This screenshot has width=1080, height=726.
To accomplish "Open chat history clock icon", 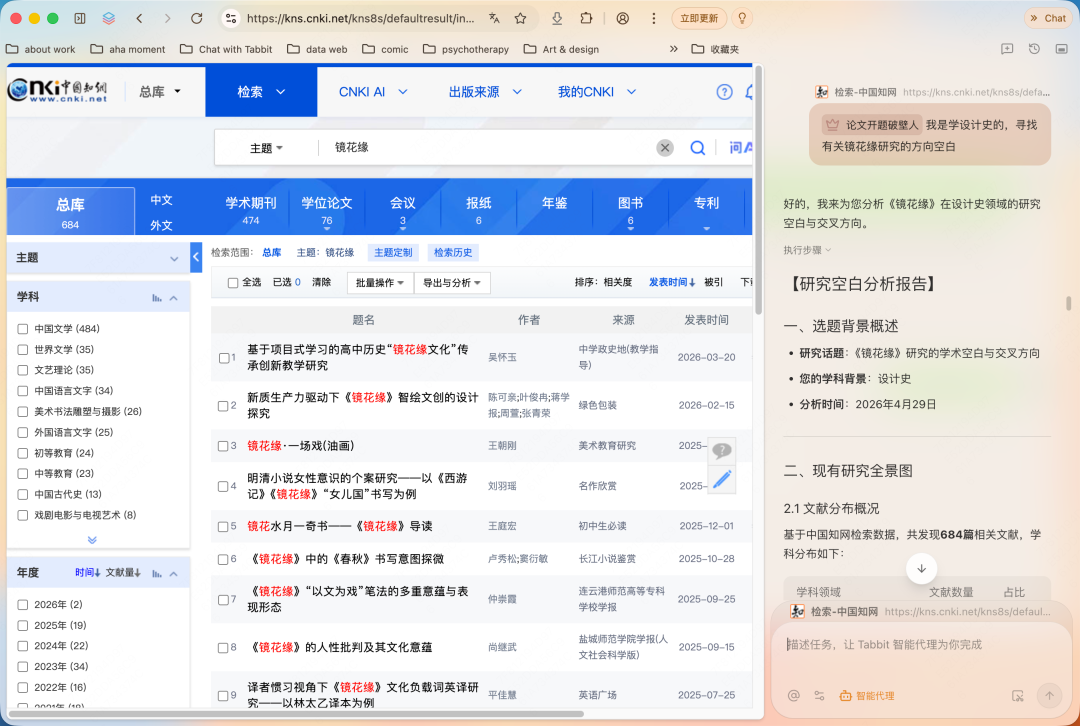I will (1034, 49).
